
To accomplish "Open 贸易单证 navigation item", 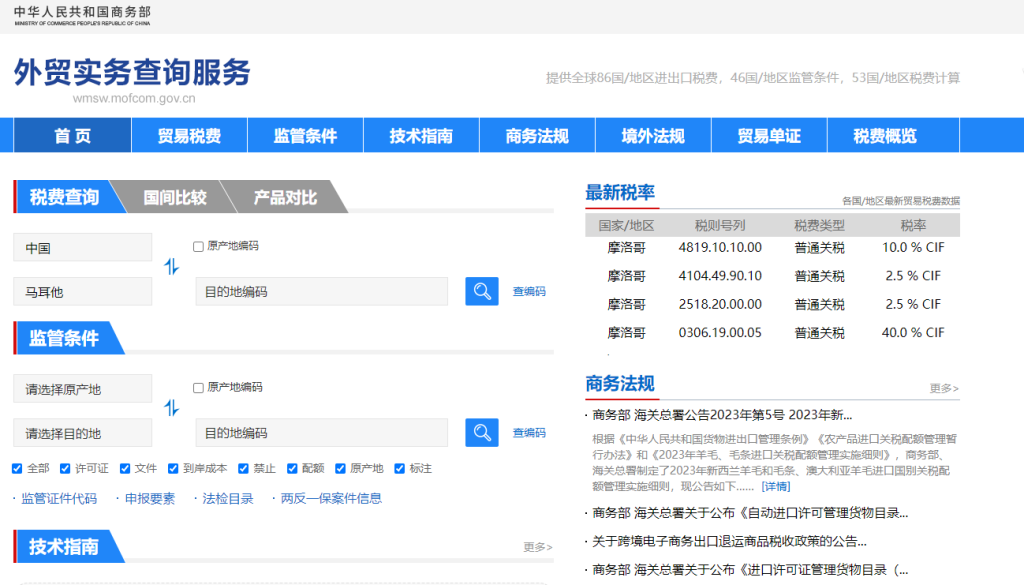I will pos(769,135).
